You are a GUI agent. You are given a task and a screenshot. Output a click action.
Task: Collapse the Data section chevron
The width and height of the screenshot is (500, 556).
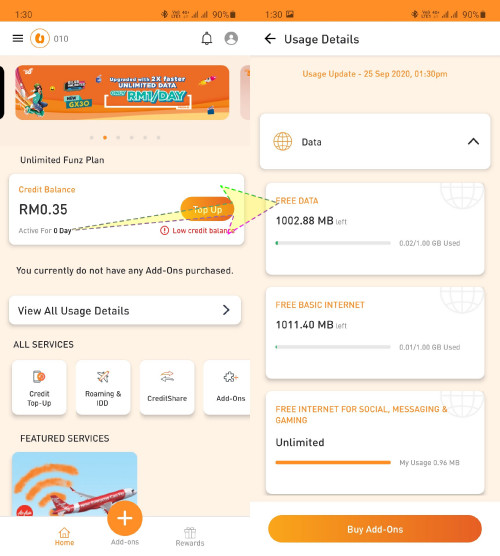tap(473, 142)
